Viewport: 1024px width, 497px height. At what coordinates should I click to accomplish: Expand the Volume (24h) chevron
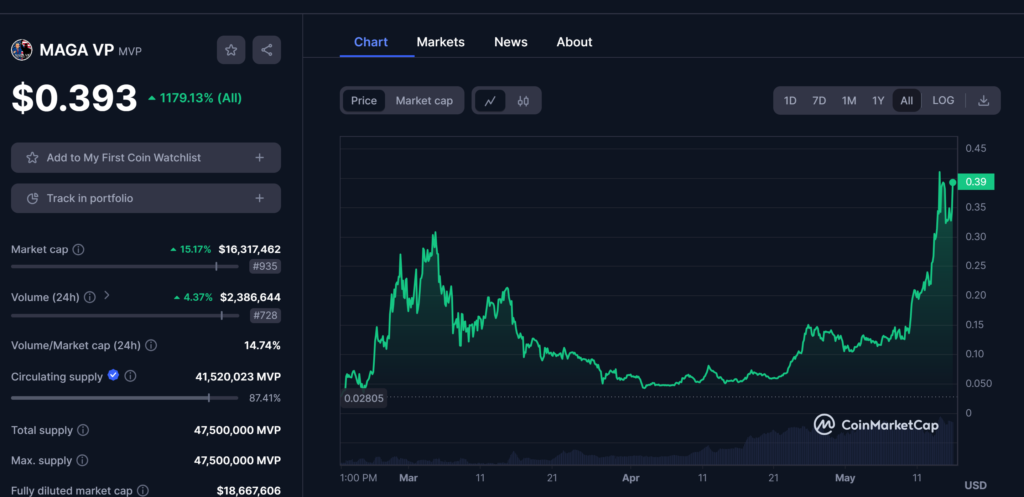click(107, 296)
